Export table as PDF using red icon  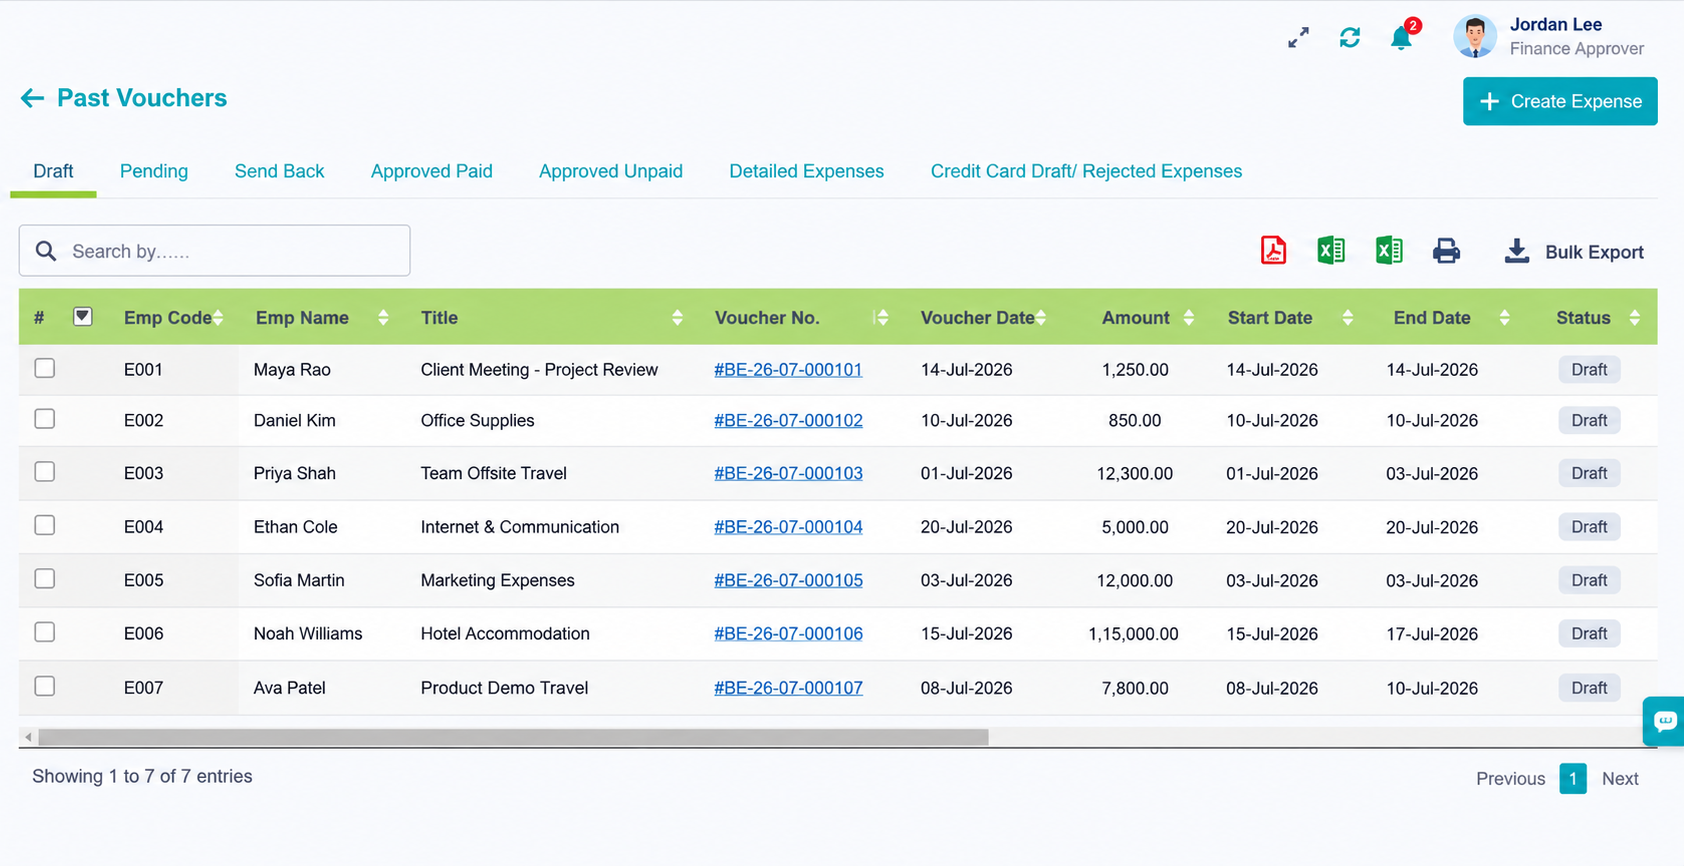coord(1273,250)
